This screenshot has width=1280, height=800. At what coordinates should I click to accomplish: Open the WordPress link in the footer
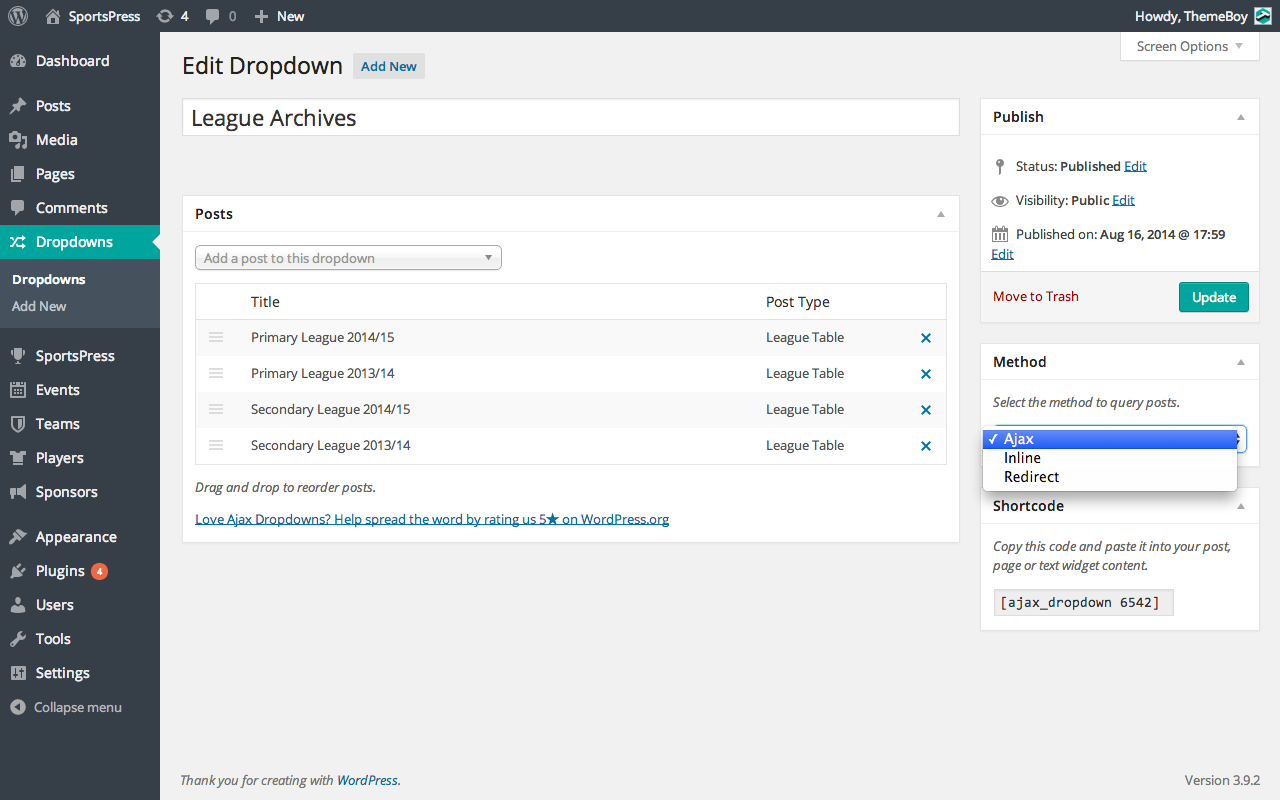(367, 780)
